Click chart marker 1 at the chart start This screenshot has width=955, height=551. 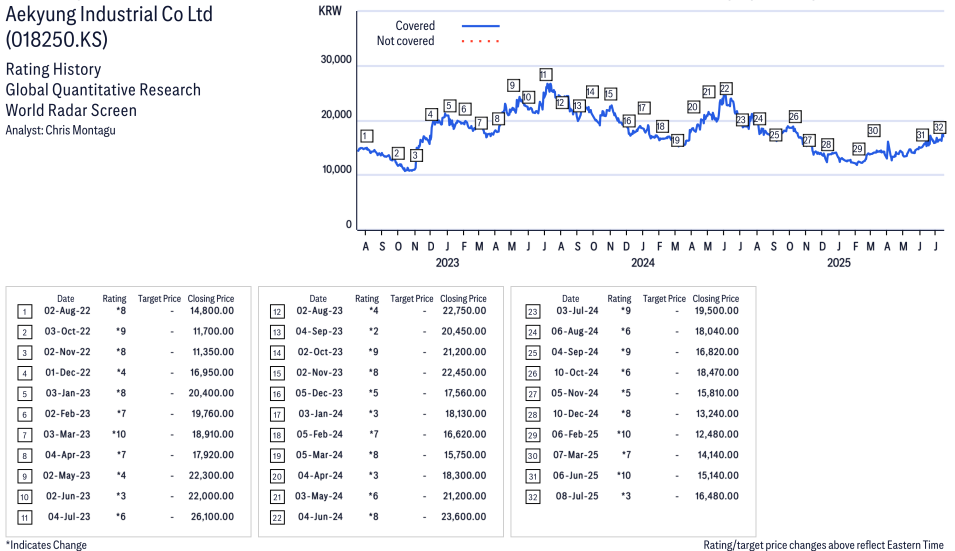[x=366, y=136]
